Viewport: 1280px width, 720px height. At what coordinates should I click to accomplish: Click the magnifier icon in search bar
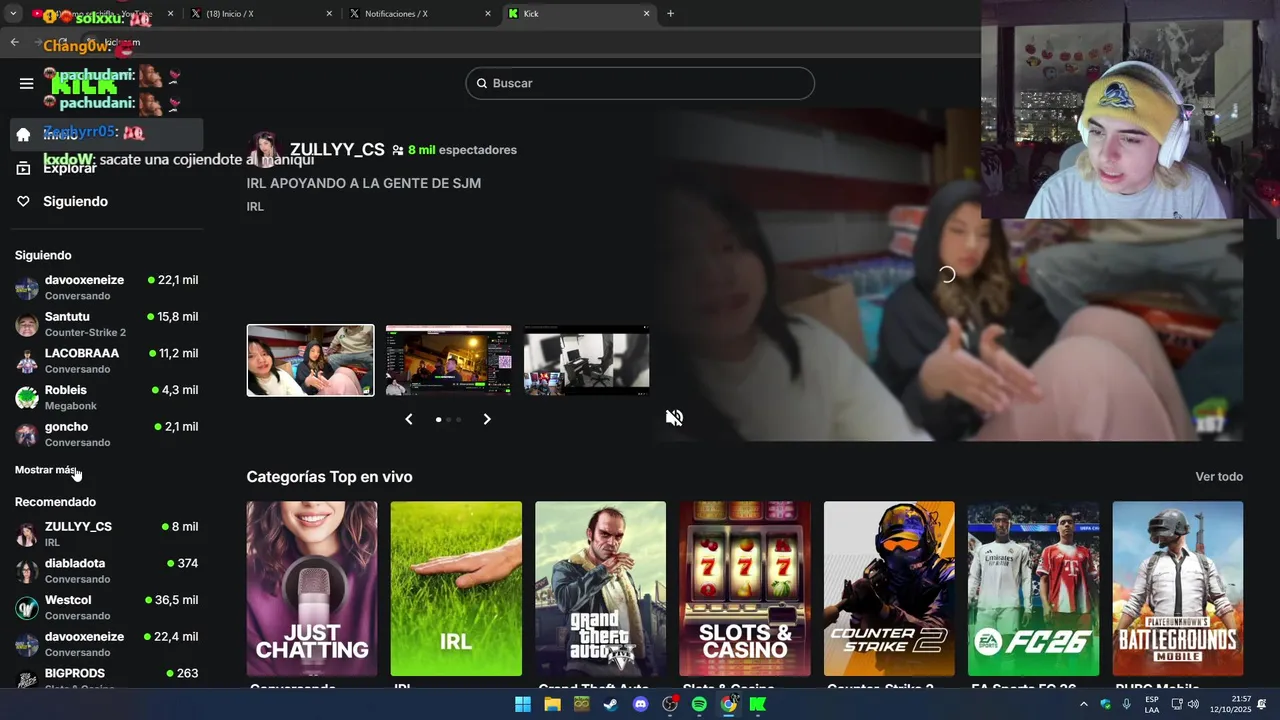click(481, 83)
